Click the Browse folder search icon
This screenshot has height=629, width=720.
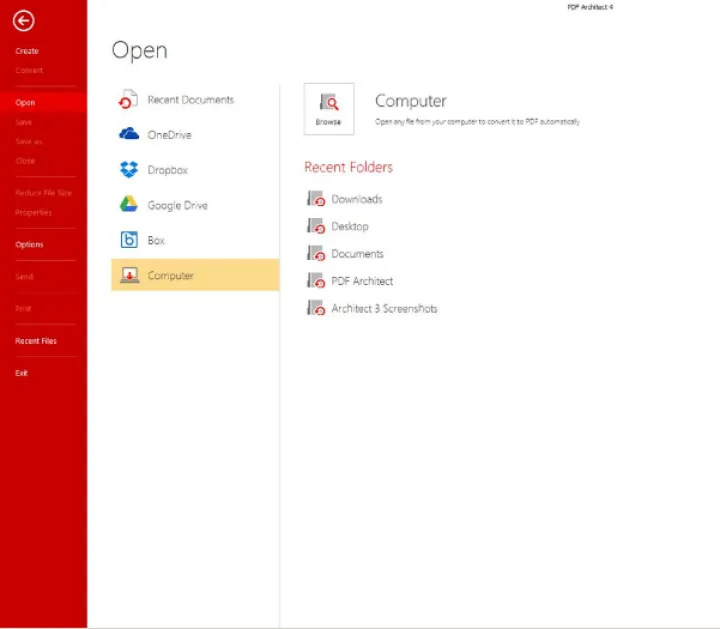328,102
